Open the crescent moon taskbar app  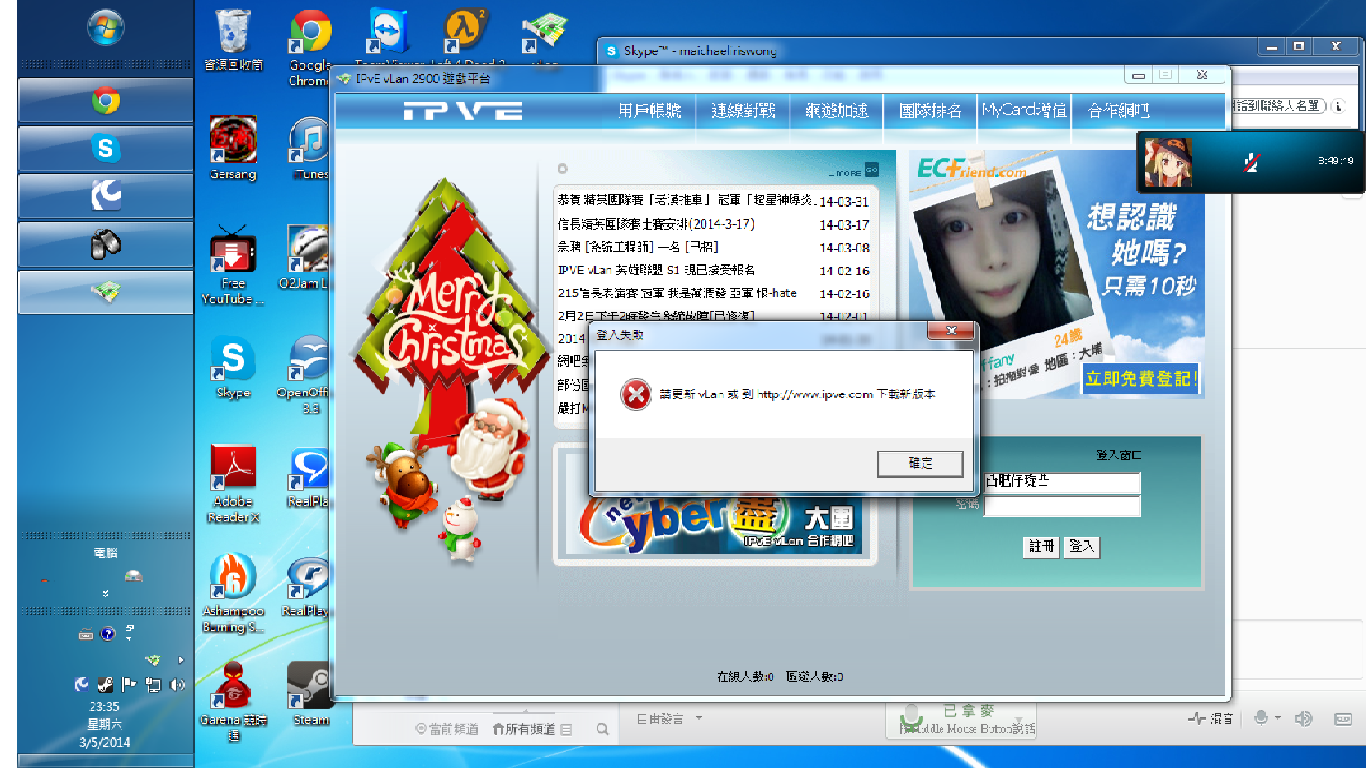click(106, 196)
